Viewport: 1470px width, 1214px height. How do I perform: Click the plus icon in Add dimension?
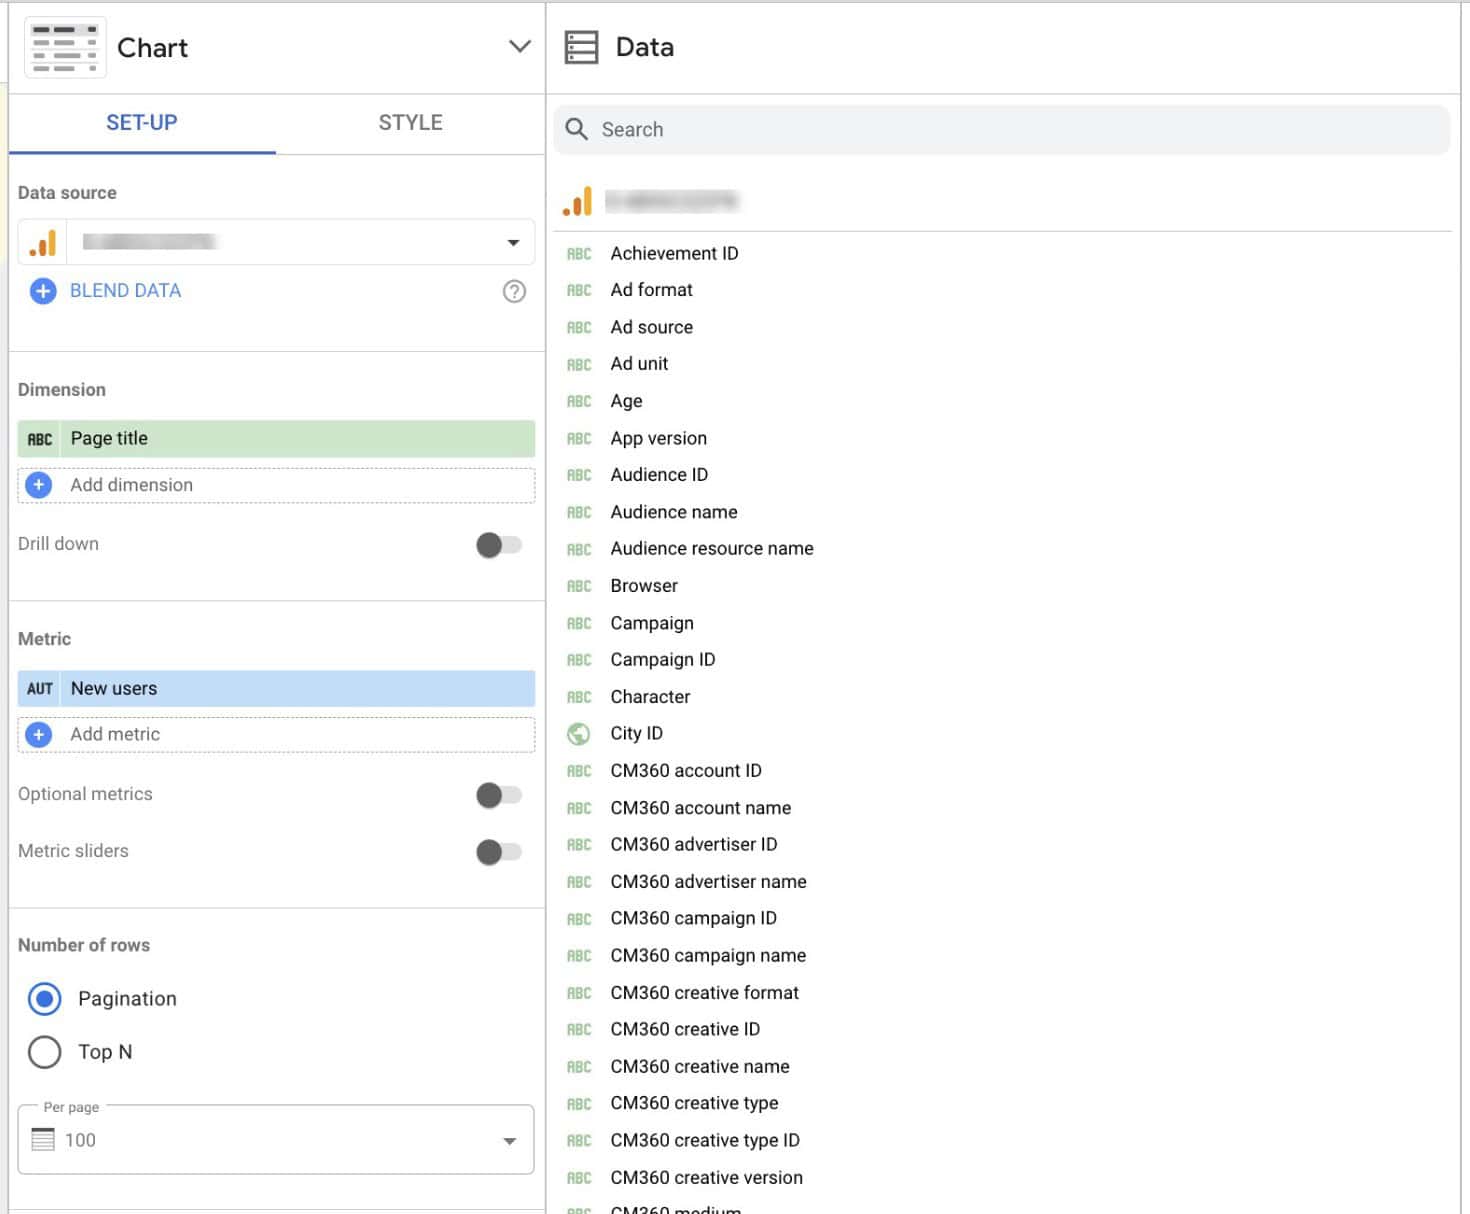click(39, 485)
